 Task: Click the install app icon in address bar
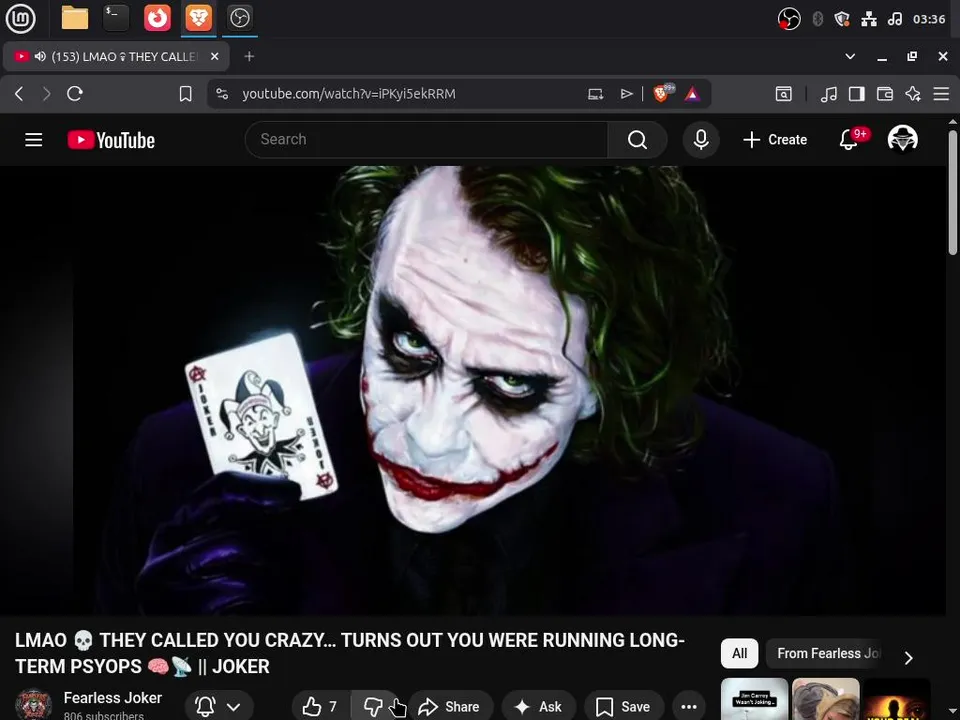pyautogui.click(x=596, y=94)
